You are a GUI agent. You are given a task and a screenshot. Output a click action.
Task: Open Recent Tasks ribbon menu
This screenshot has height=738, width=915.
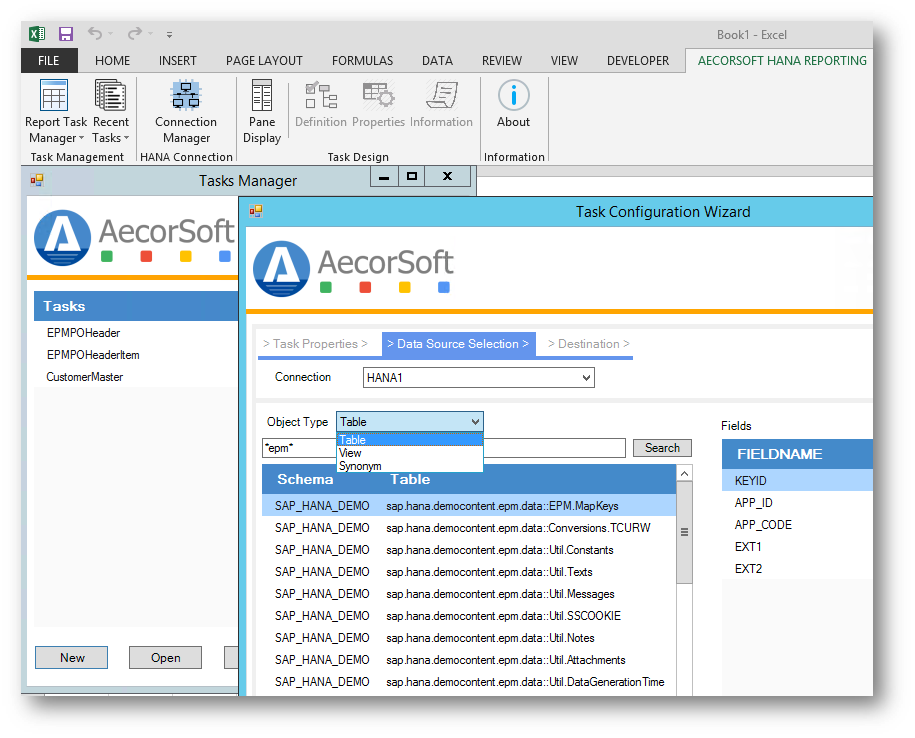coord(110,111)
